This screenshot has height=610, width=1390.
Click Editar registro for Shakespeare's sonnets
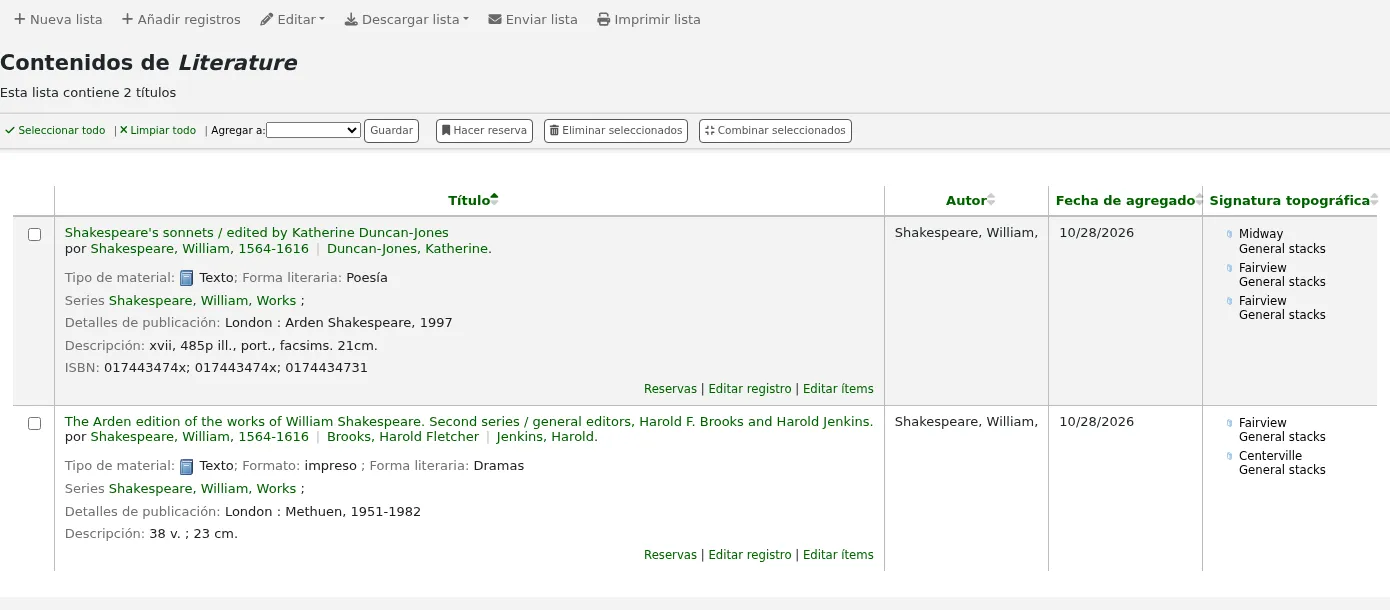tap(750, 389)
